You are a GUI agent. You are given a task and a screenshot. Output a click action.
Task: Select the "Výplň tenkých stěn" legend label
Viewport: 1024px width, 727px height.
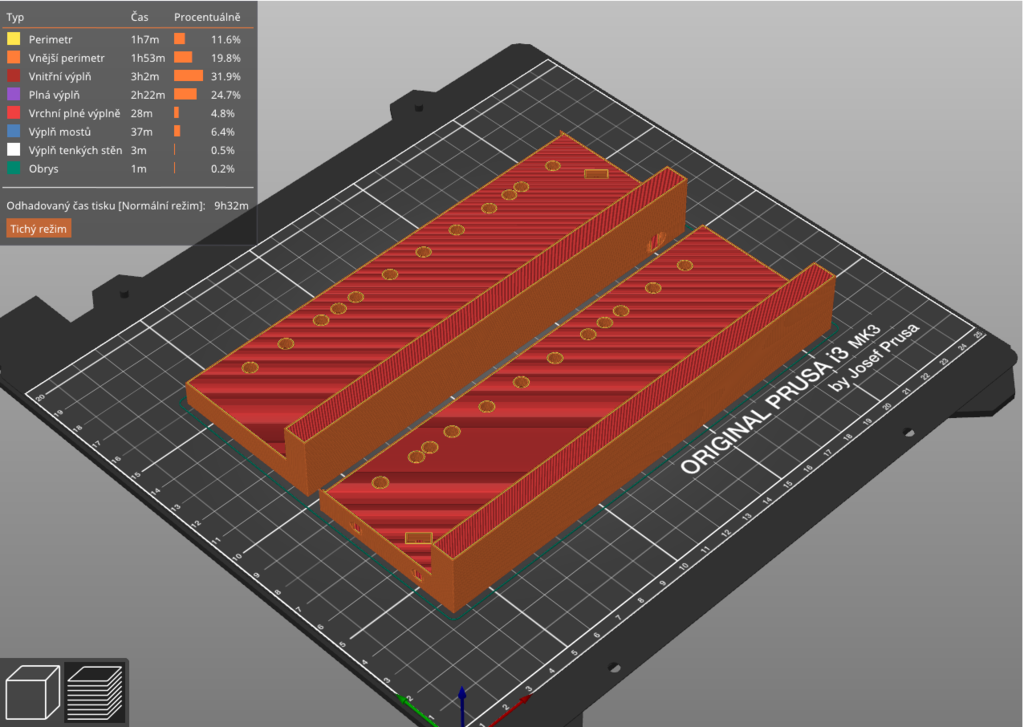point(75,150)
